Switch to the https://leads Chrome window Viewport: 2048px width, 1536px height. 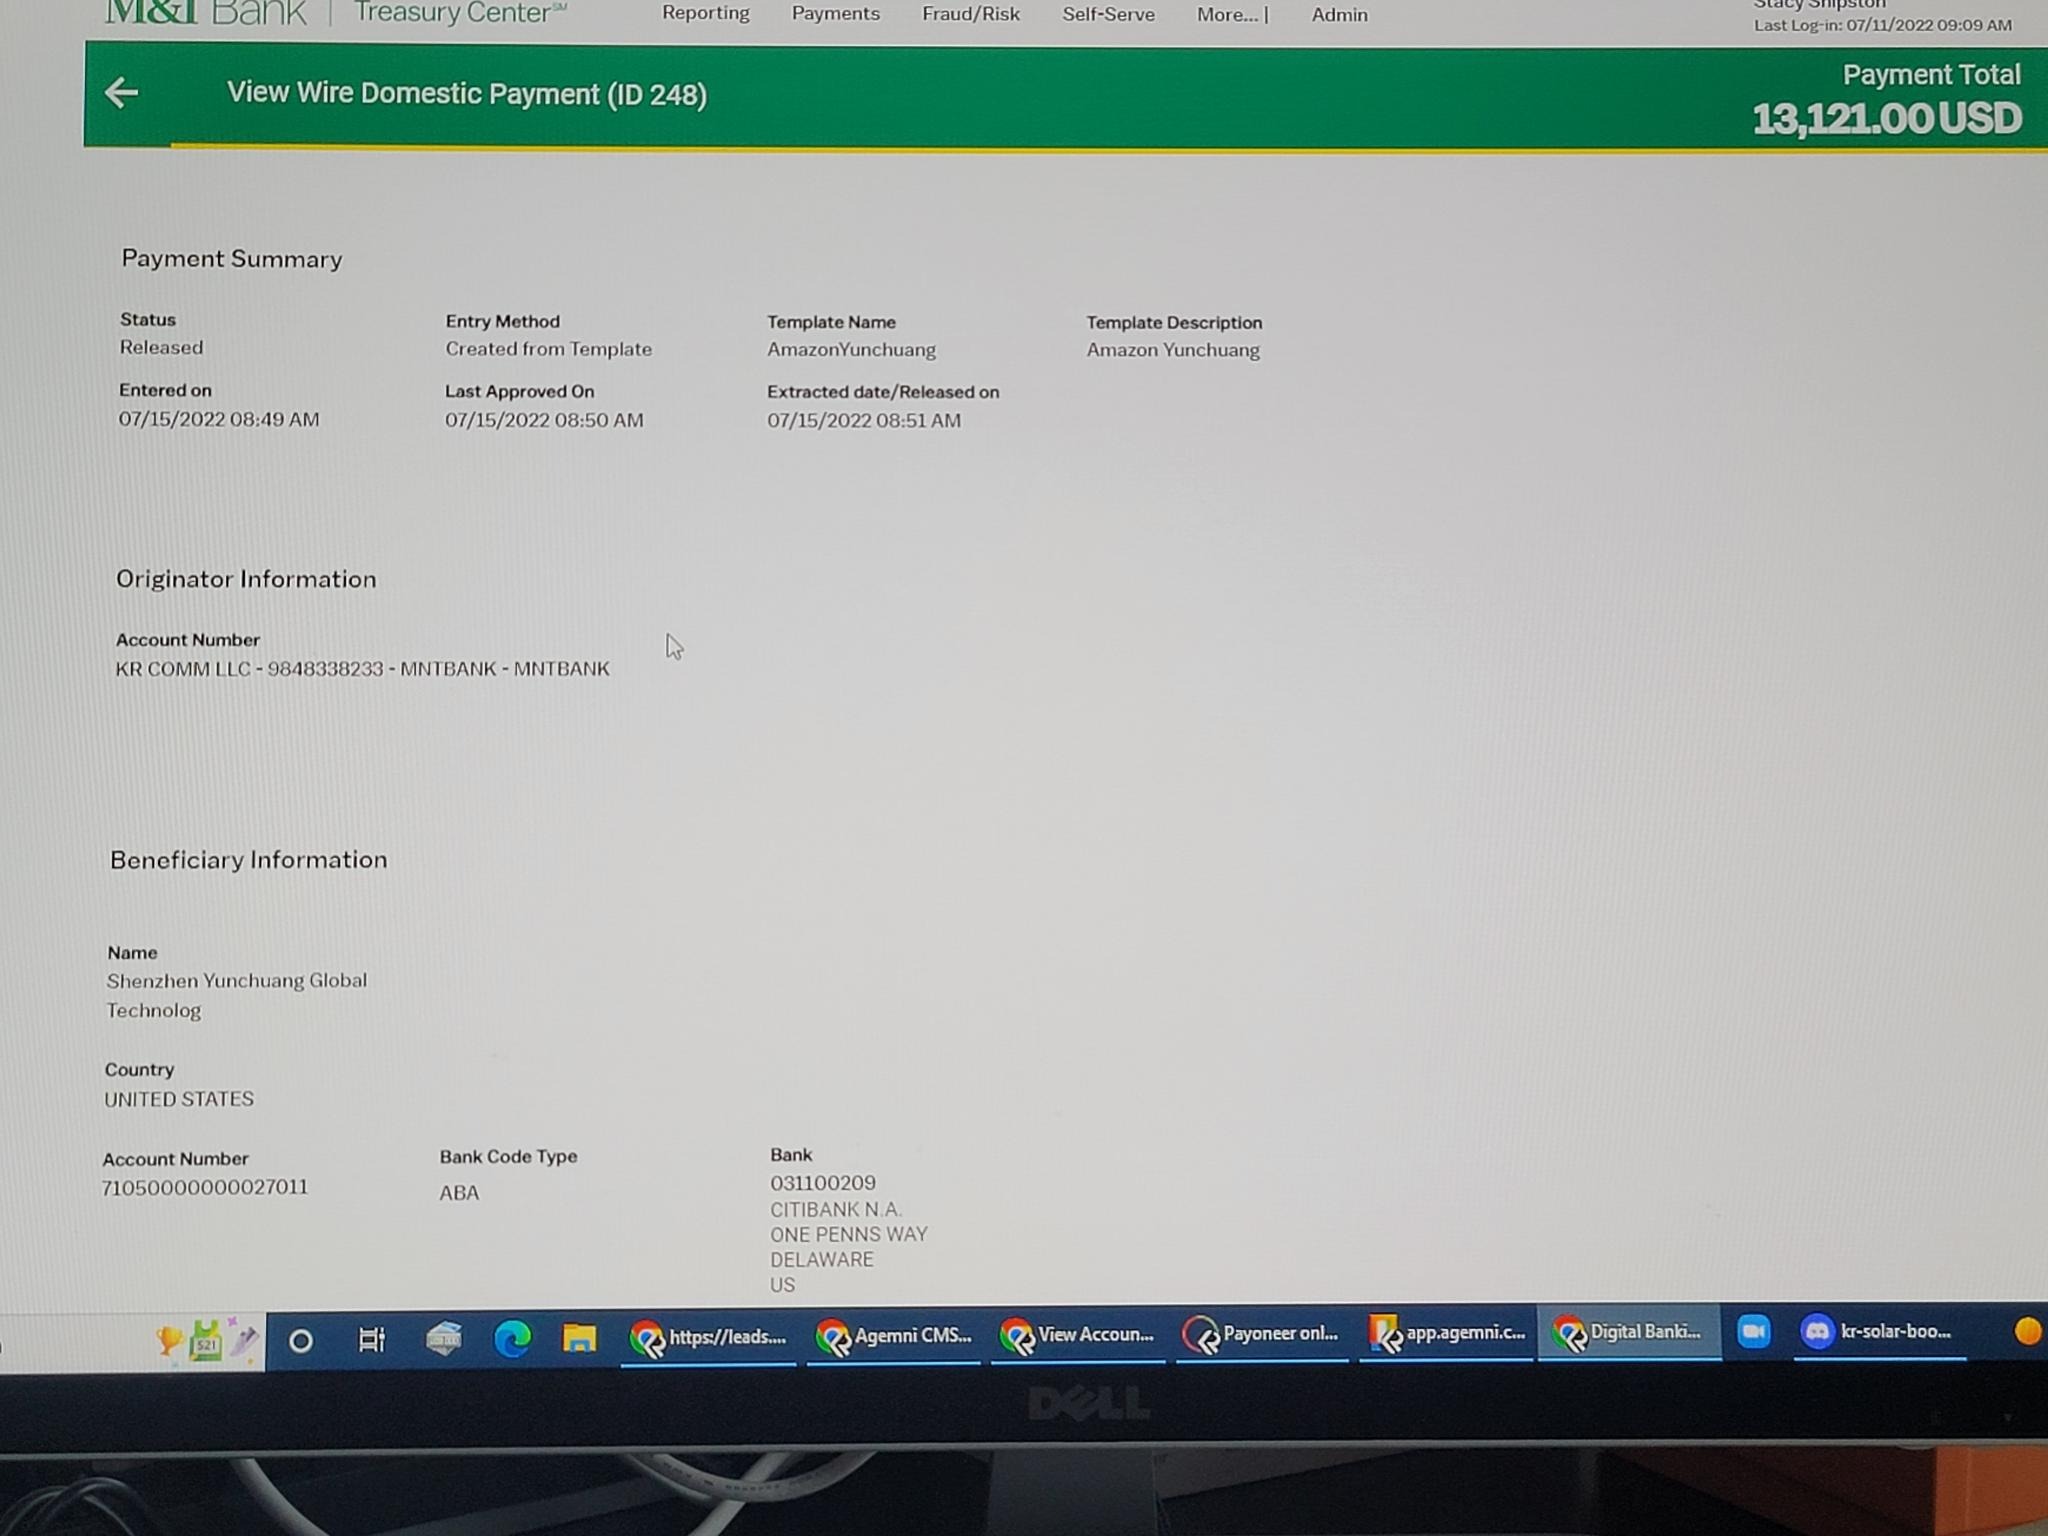click(x=708, y=1337)
